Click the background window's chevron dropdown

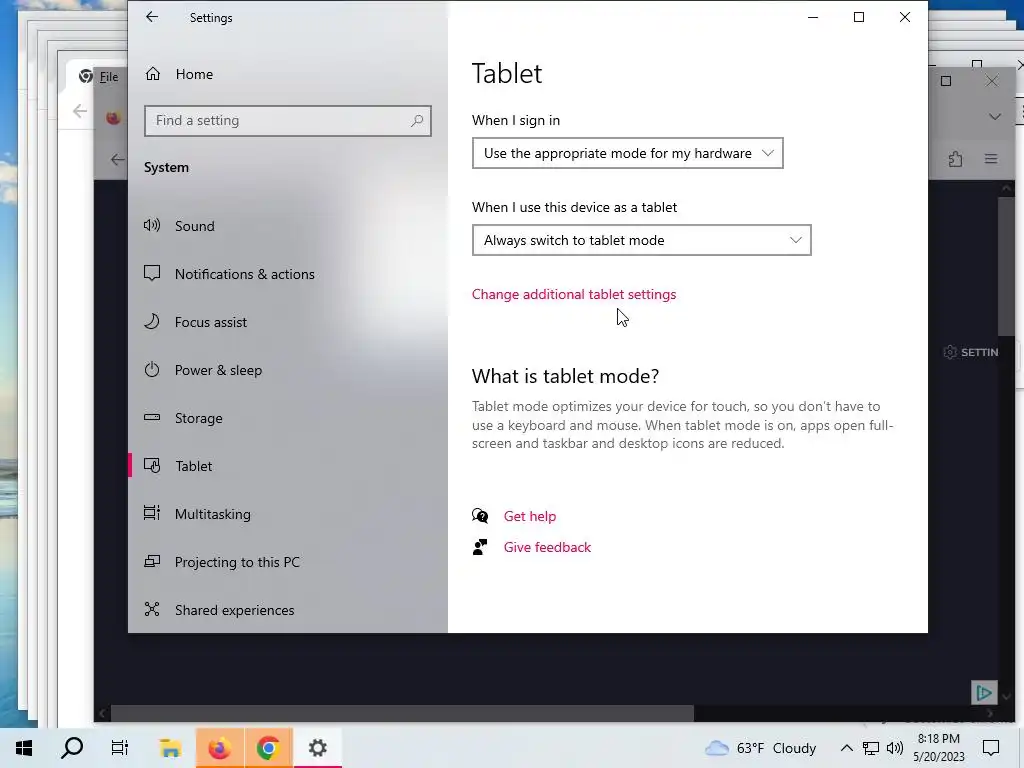(995, 117)
